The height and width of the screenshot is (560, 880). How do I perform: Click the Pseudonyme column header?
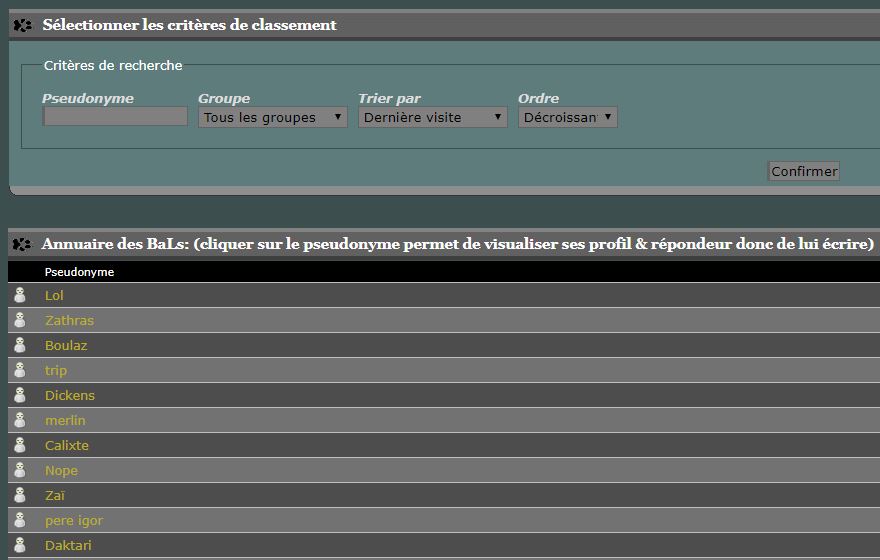[x=79, y=272]
